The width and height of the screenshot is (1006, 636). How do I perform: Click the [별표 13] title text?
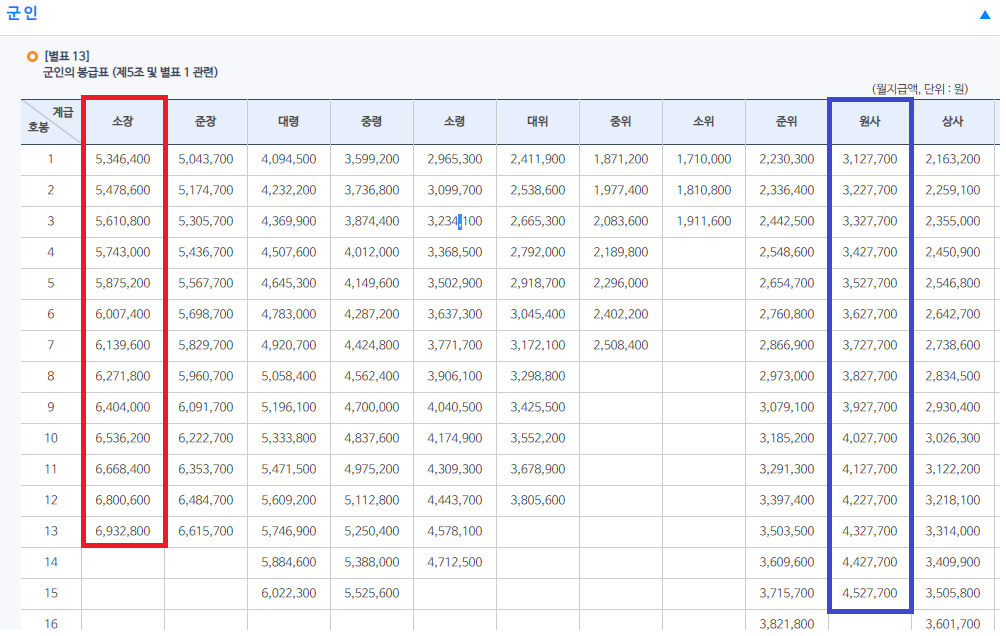pyautogui.click(x=67, y=56)
